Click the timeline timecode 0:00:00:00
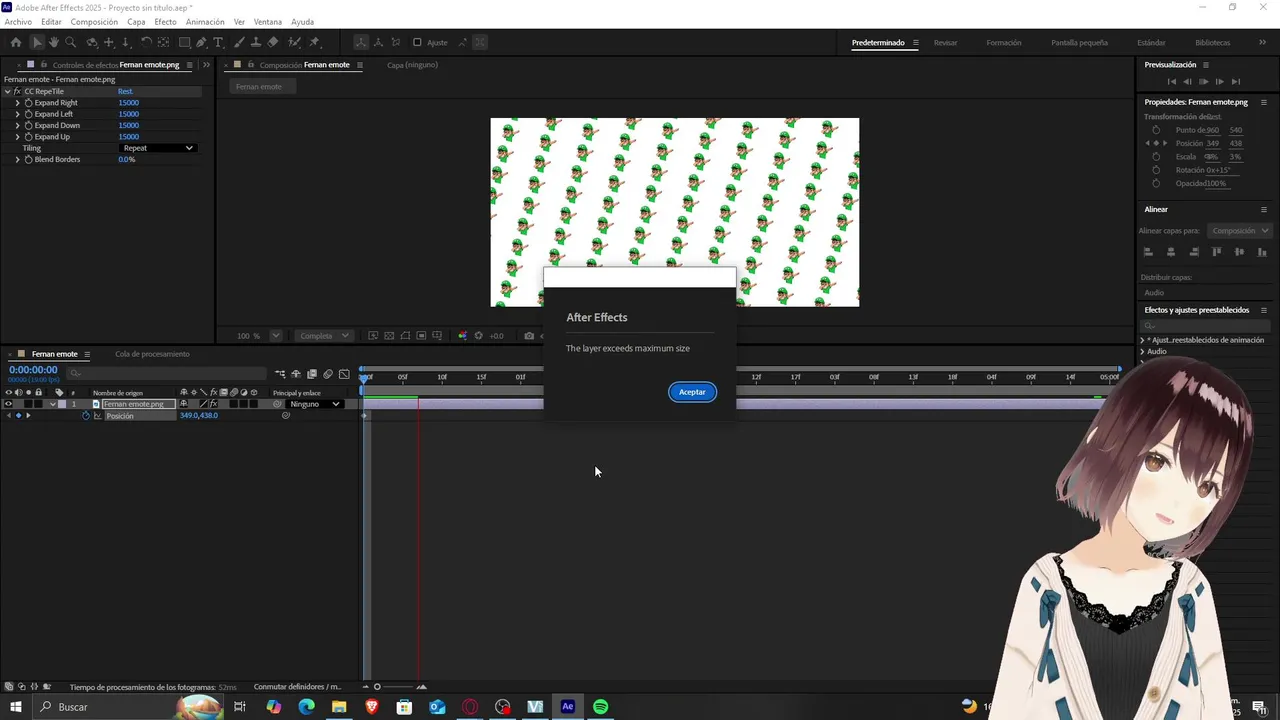This screenshot has height=720, width=1280. coord(33,370)
